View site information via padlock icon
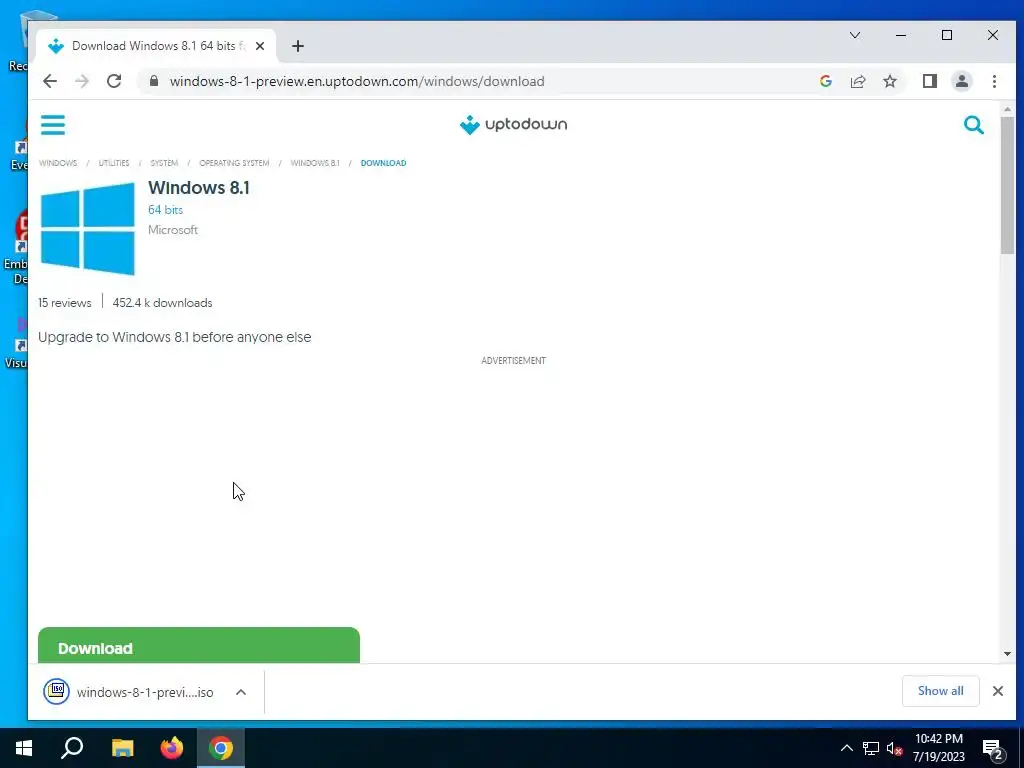The image size is (1024, 768). tap(153, 81)
